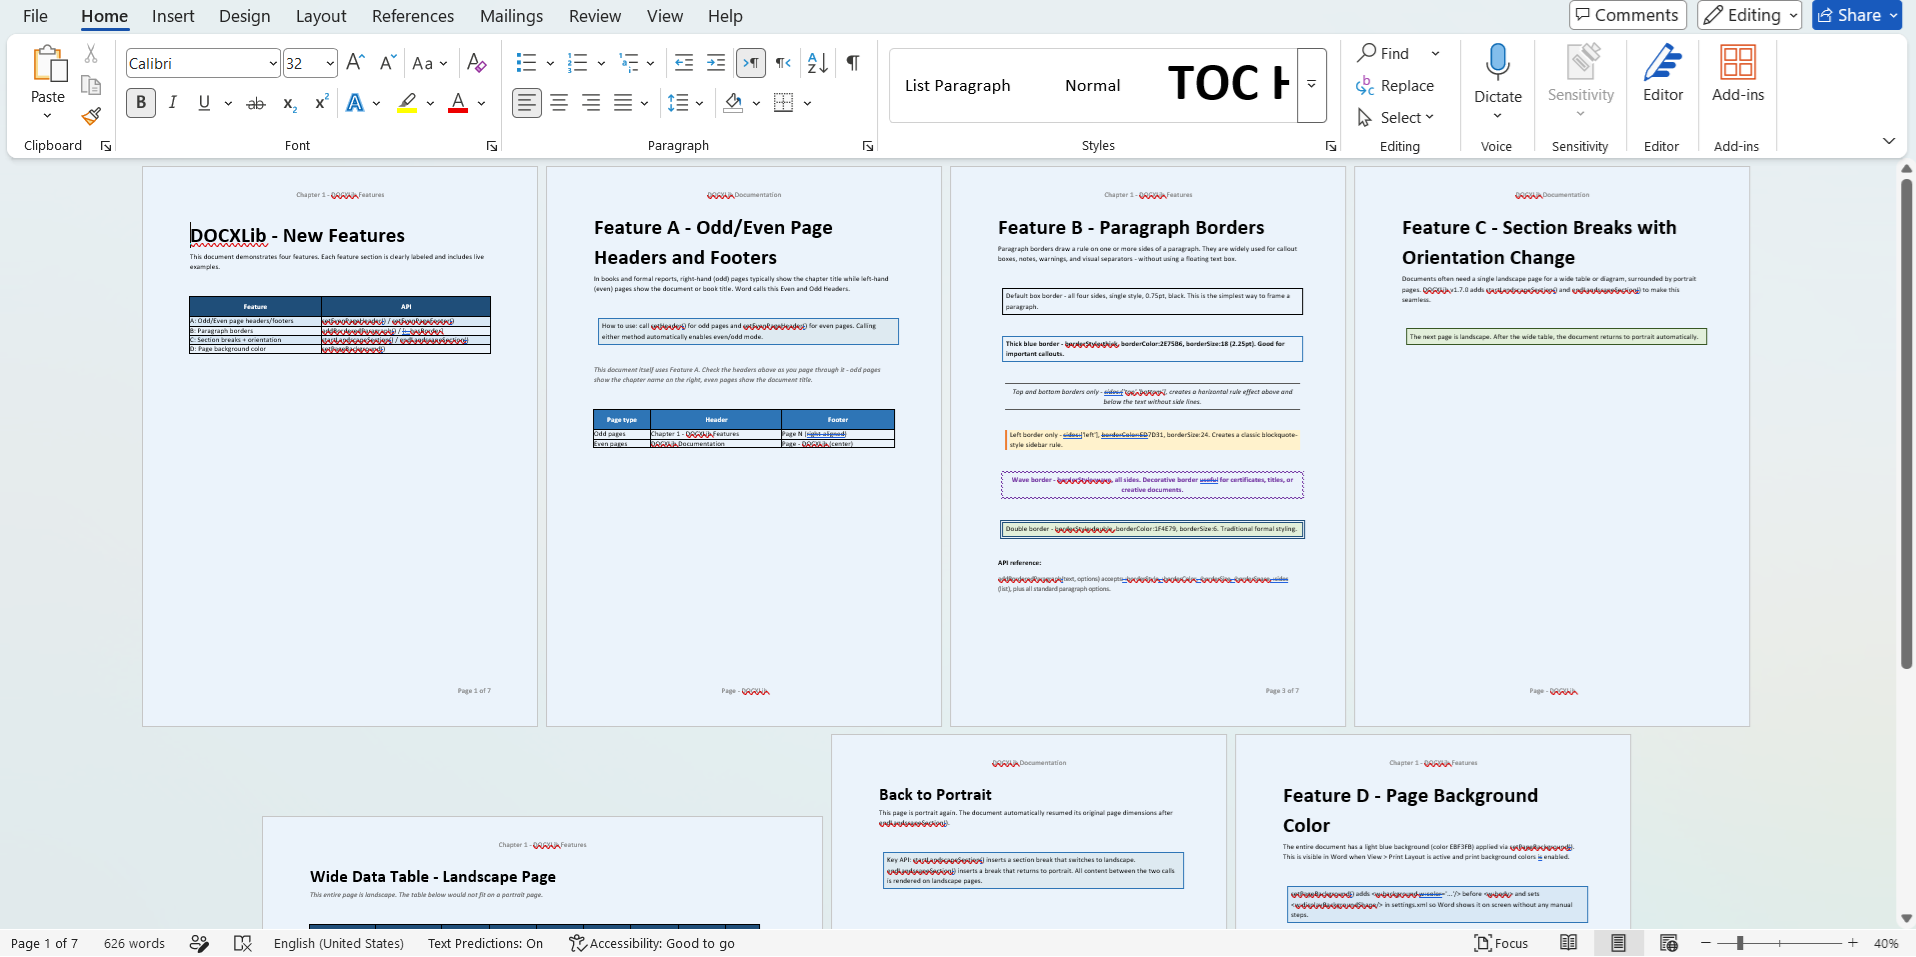
Task: Select the Feature B page thumbnail
Action: tap(1148, 446)
